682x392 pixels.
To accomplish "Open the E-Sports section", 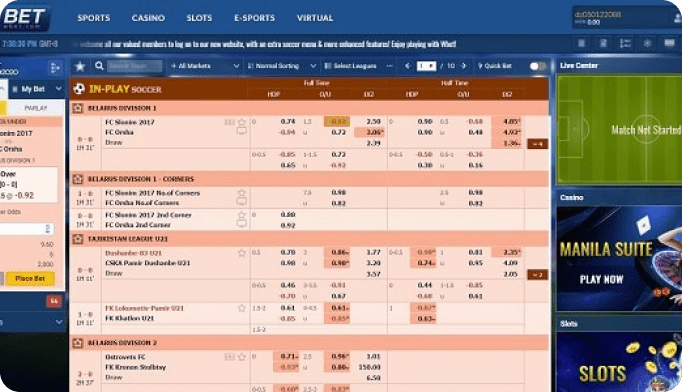I will point(254,18).
